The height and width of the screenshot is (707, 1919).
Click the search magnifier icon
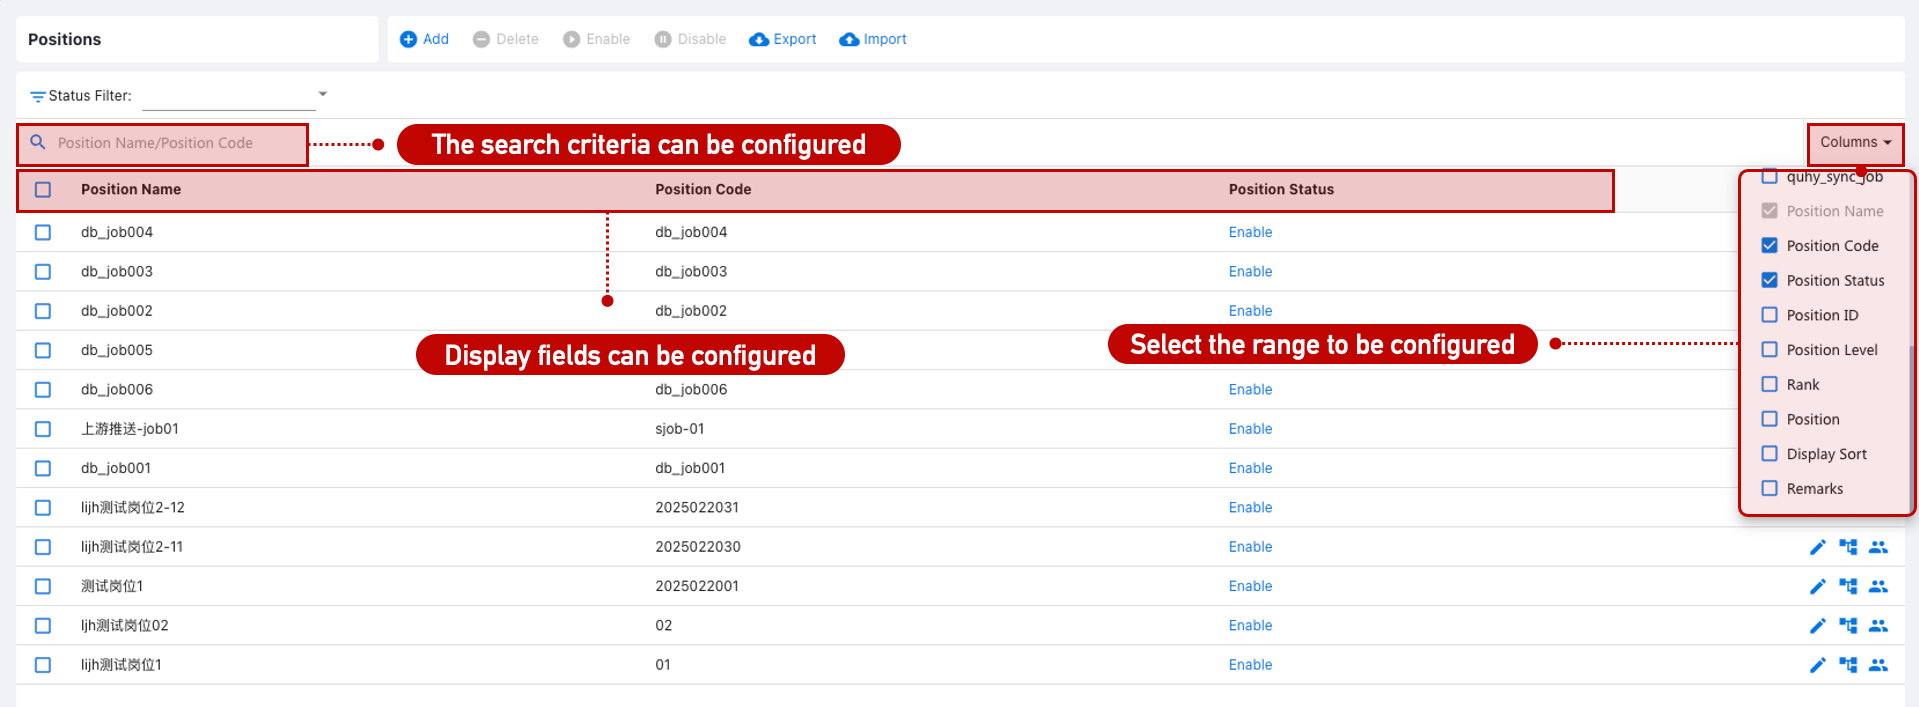click(x=38, y=143)
